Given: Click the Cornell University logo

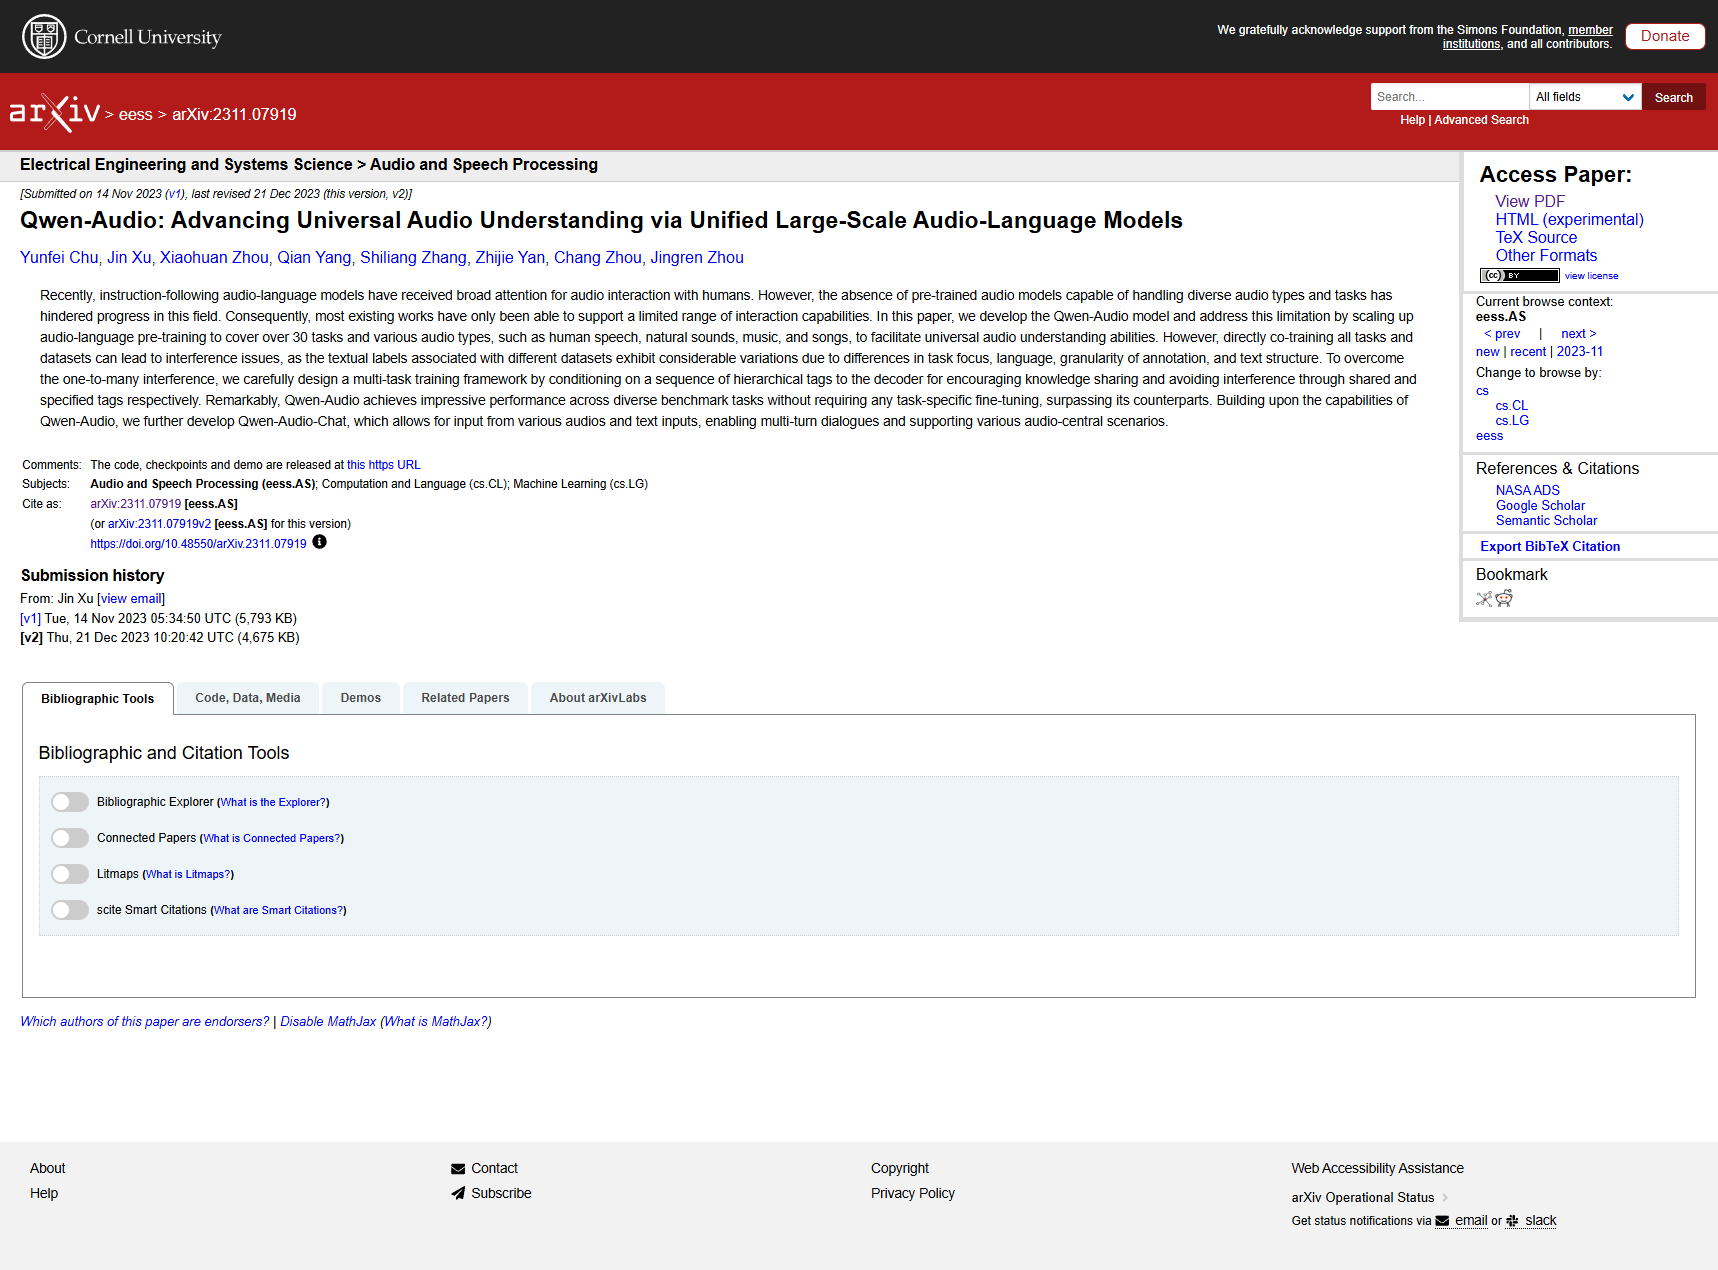Looking at the screenshot, I should point(122,37).
